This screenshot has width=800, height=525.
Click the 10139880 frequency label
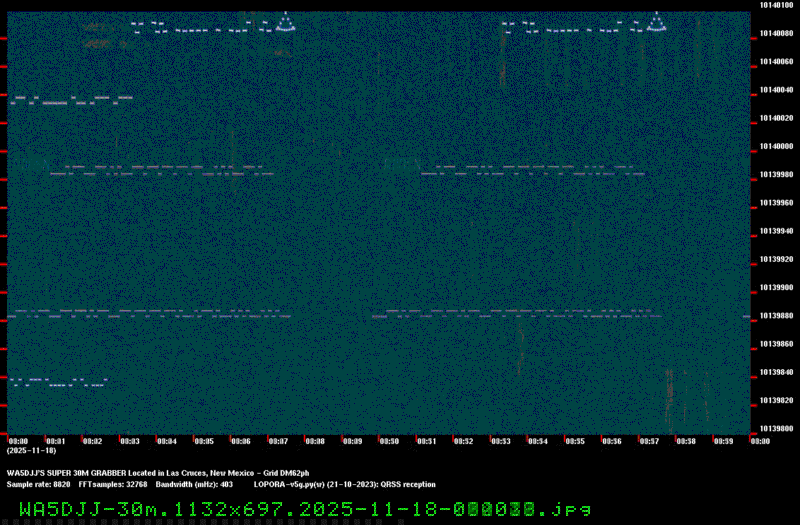tap(777, 316)
